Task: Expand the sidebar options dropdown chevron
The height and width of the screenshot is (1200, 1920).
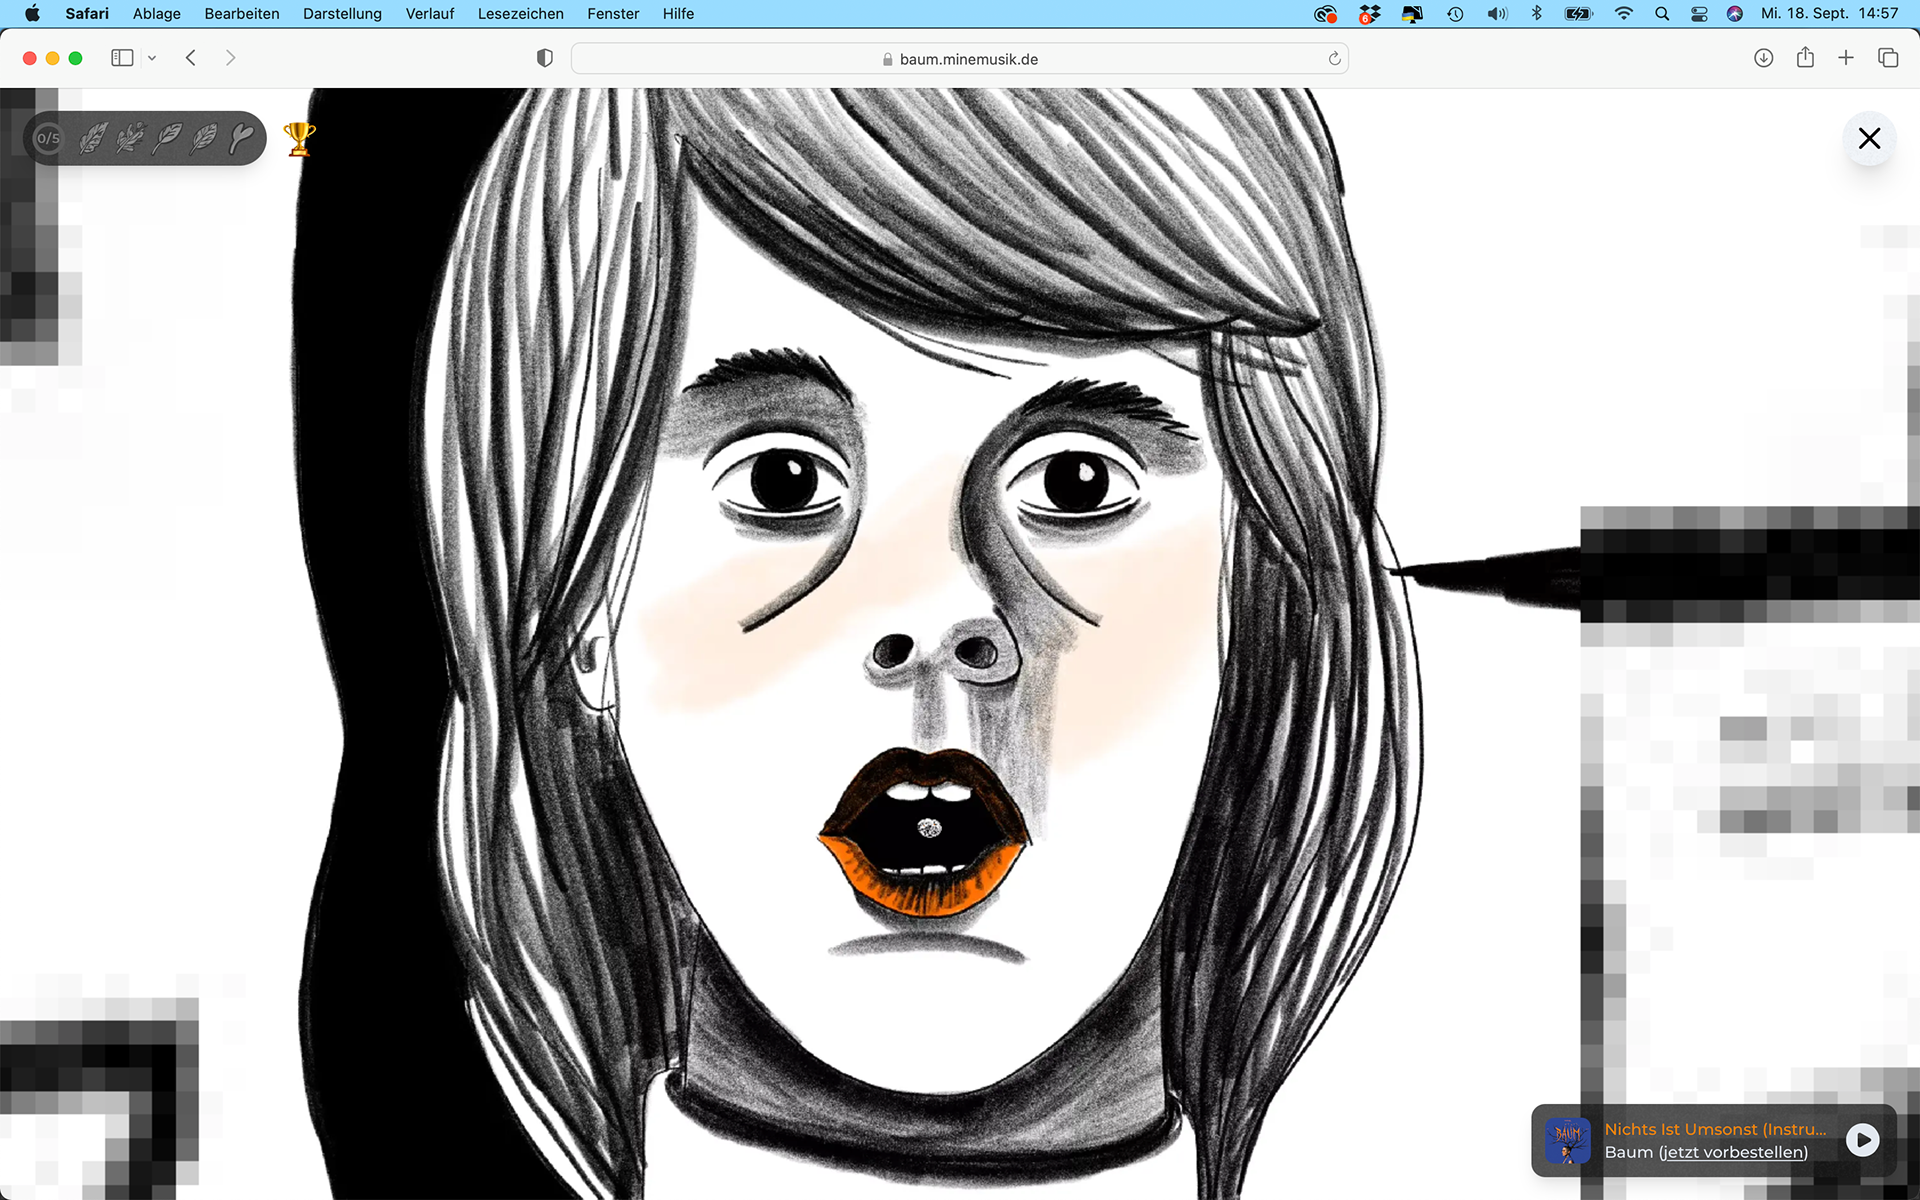Action: coord(152,58)
